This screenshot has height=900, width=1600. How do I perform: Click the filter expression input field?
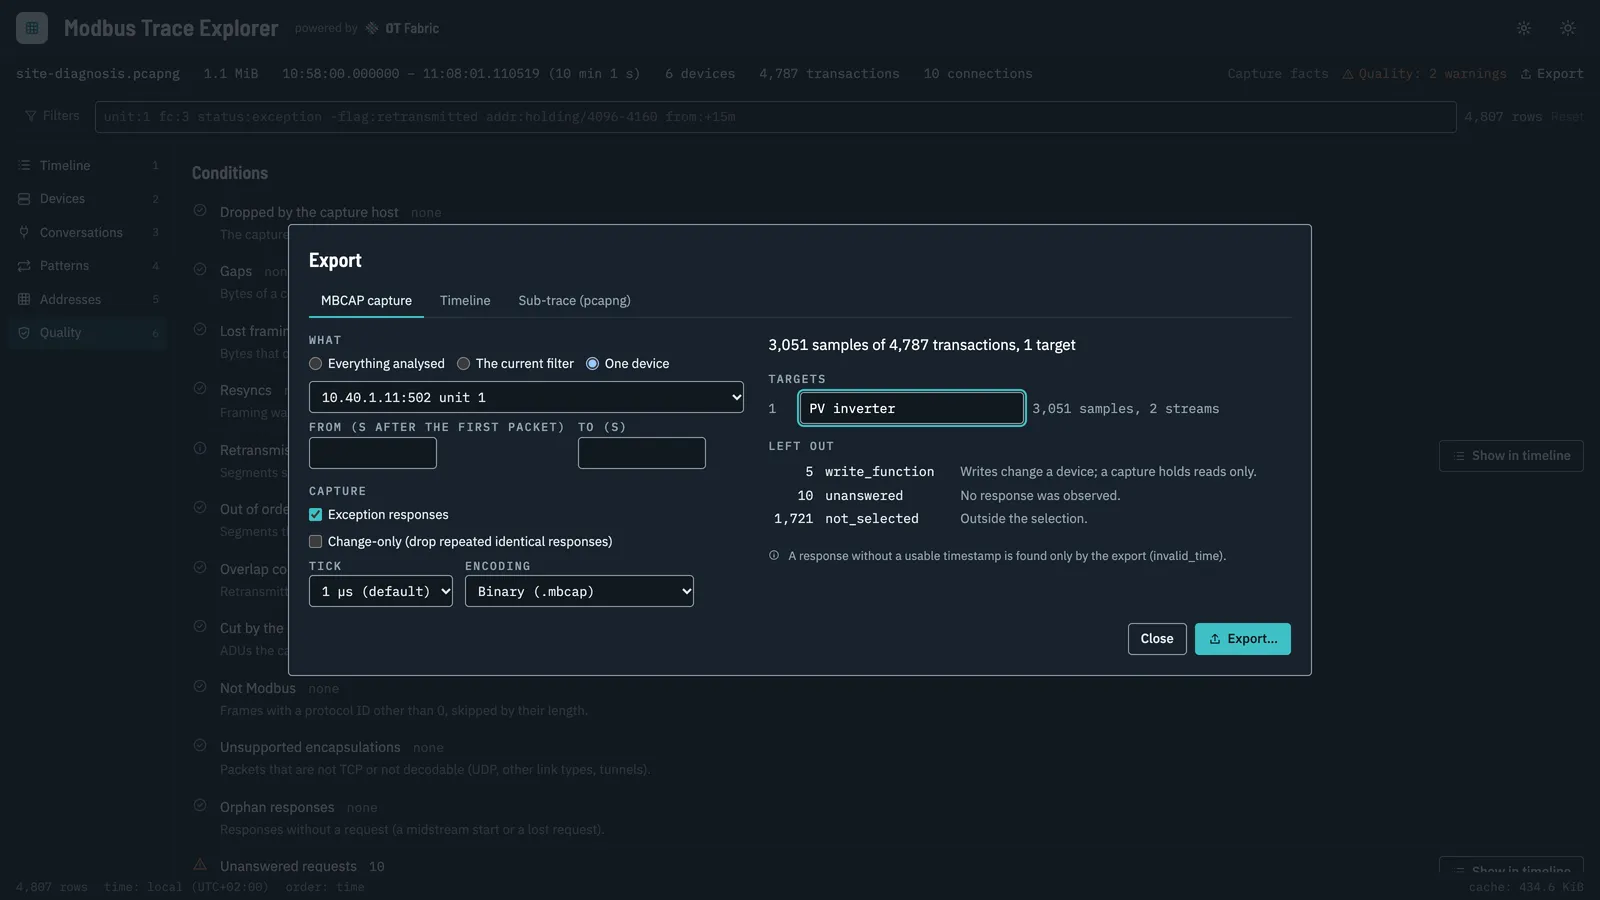[x=775, y=117]
